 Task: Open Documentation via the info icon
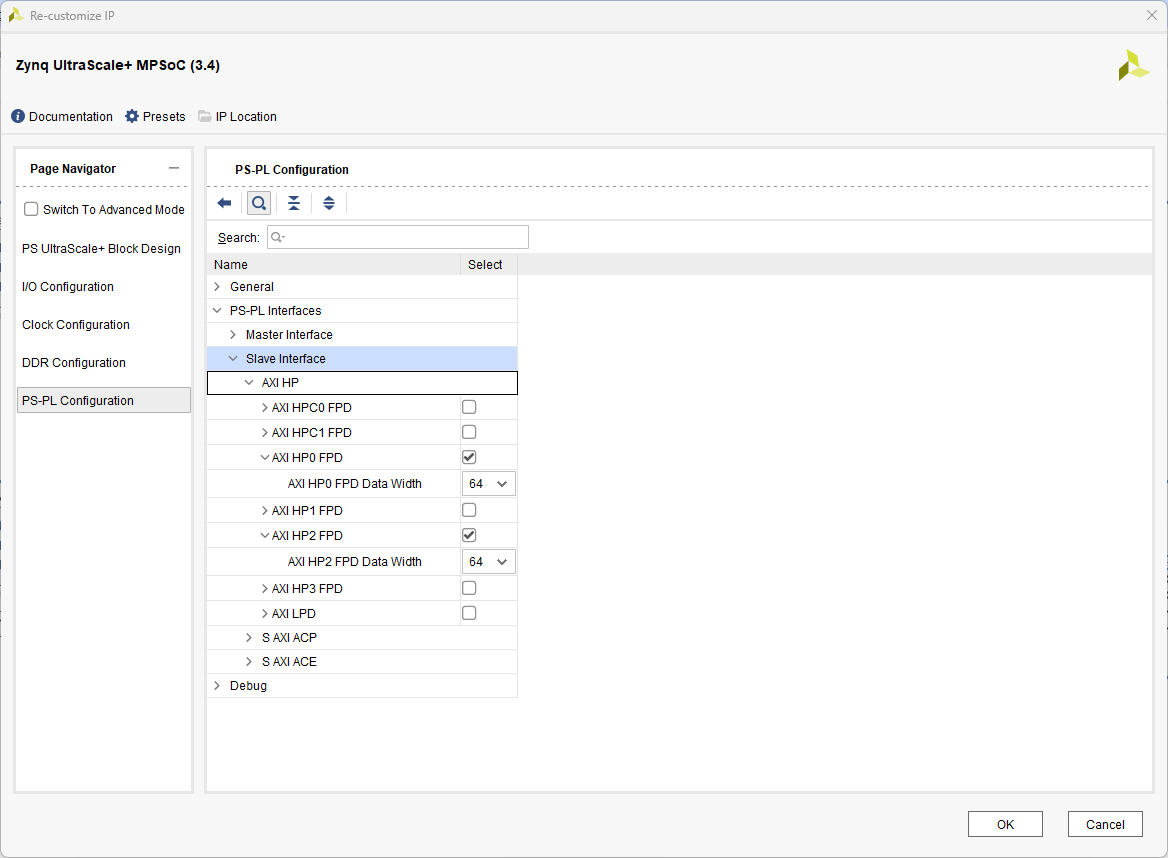pos(18,117)
